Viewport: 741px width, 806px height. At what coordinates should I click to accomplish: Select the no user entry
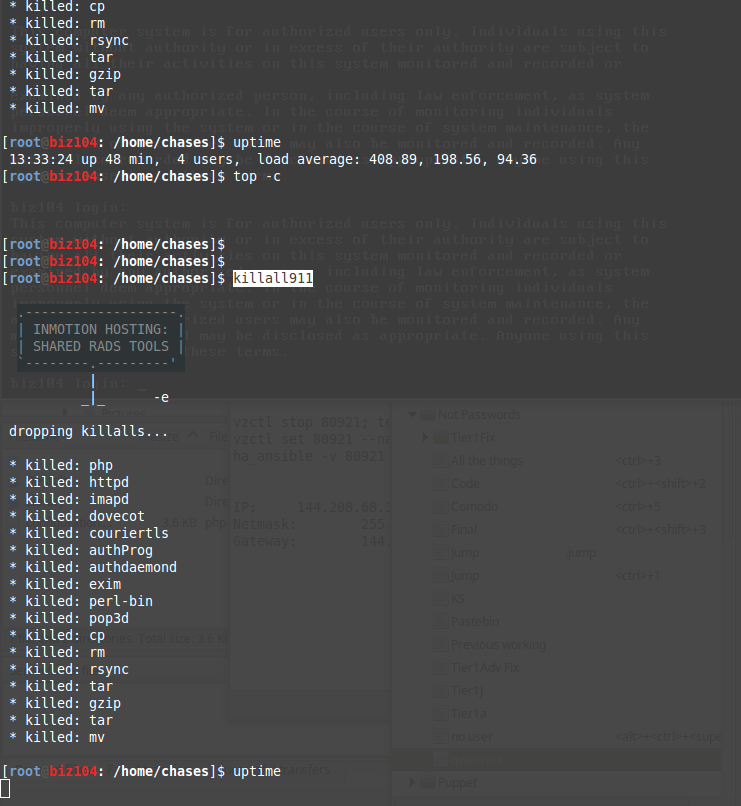[x=471, y=737]
